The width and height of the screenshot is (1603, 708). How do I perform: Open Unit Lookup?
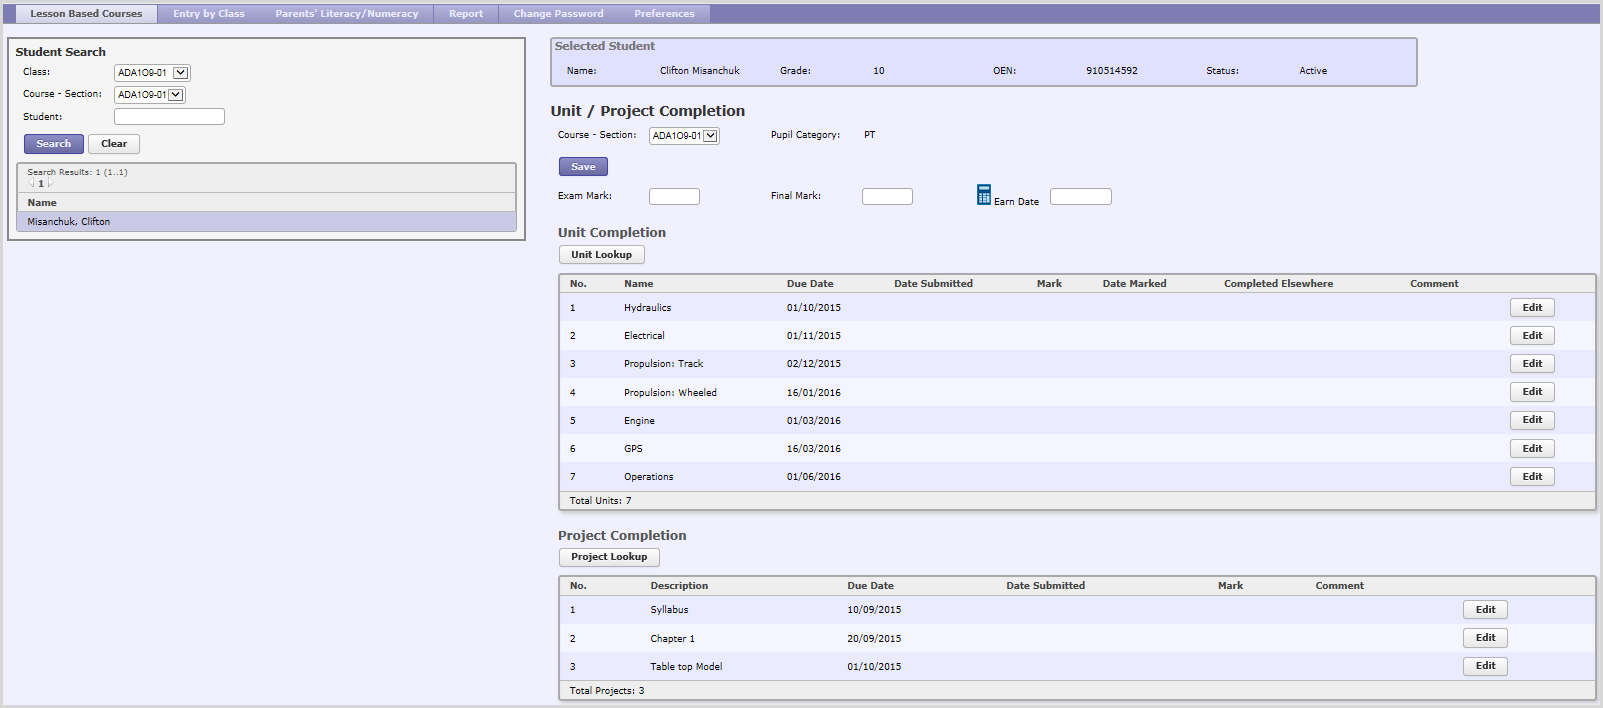coord(601,255)
